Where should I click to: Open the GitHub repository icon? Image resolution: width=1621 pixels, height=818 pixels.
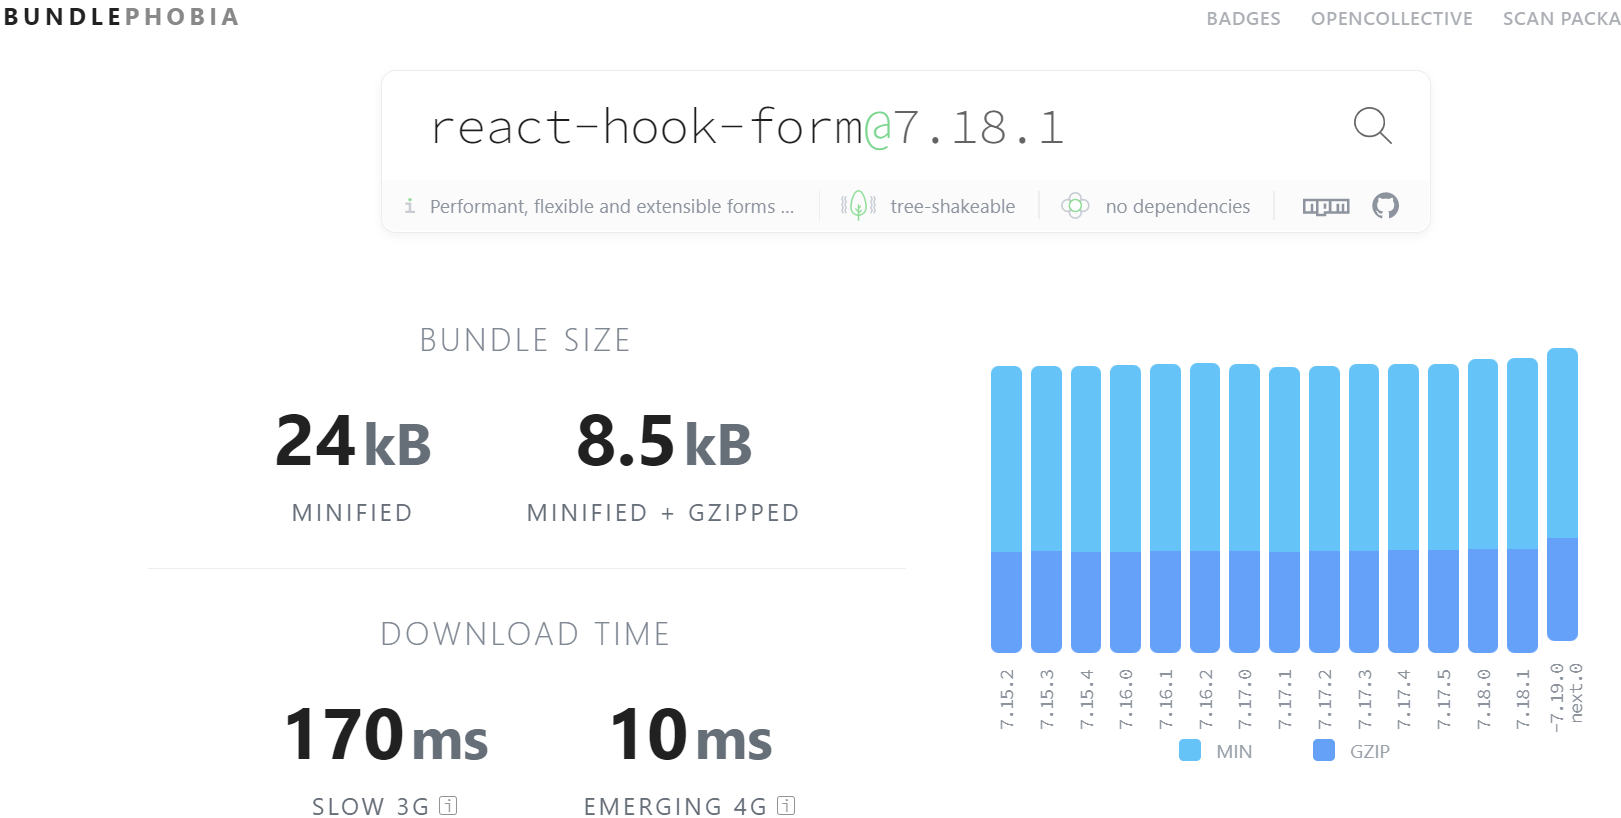1385,206
